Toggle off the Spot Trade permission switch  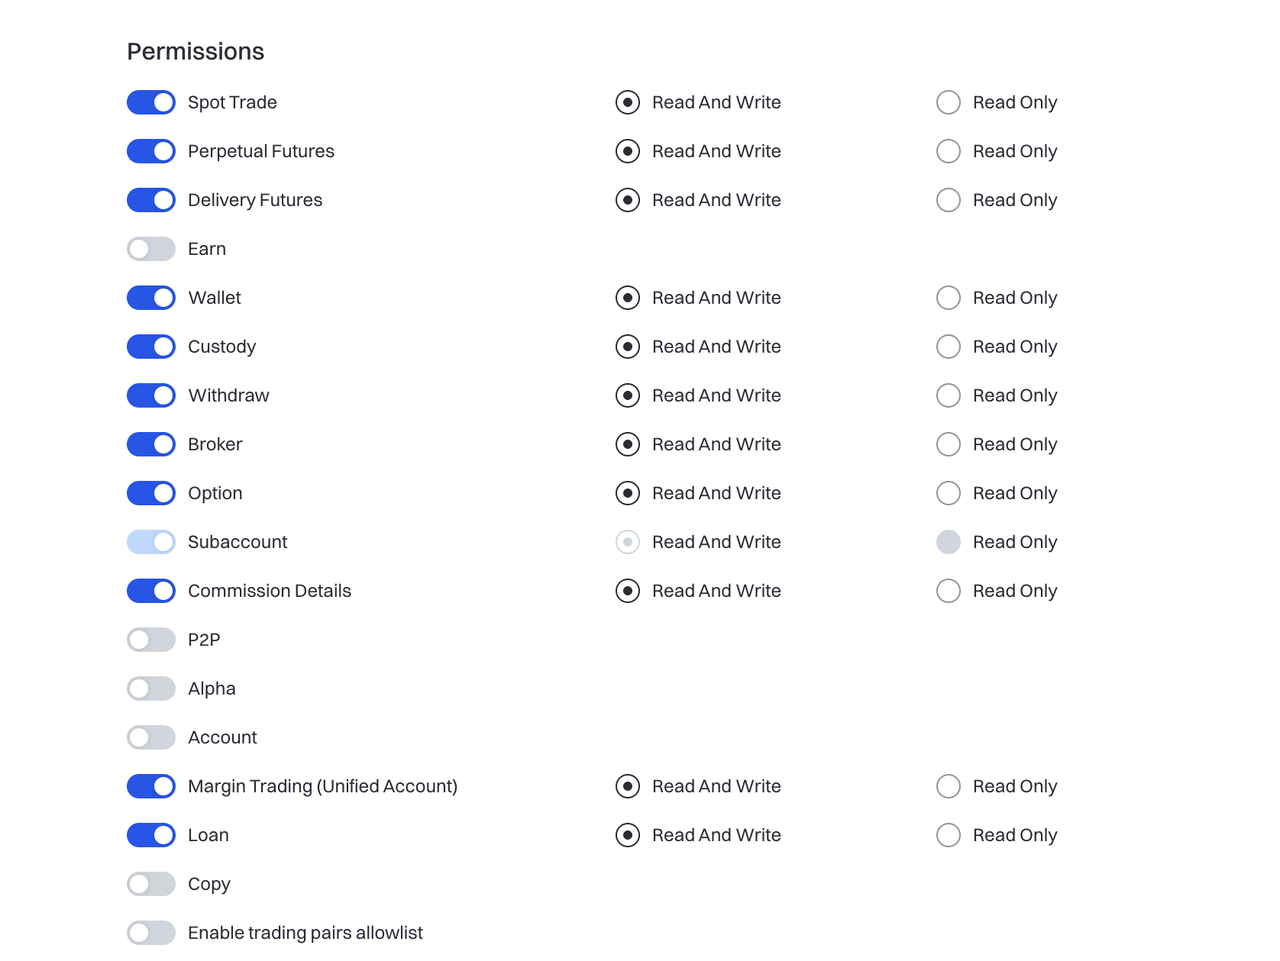coord(151,102)
